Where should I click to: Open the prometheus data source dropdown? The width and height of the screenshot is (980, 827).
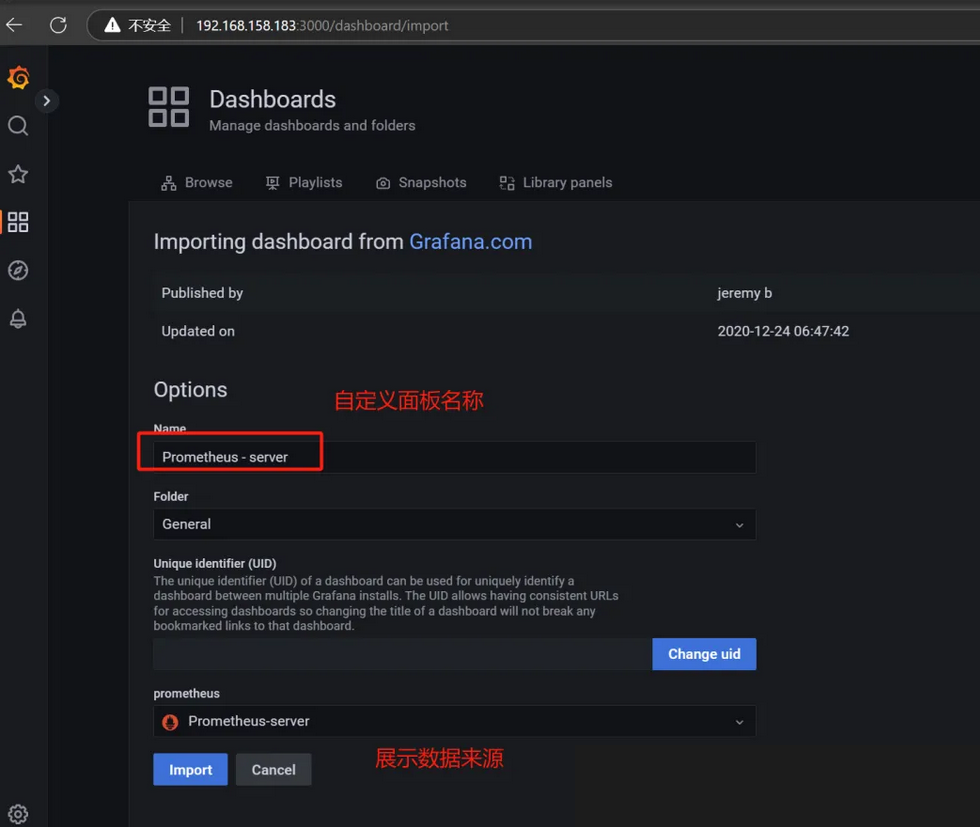pos(454,721)
